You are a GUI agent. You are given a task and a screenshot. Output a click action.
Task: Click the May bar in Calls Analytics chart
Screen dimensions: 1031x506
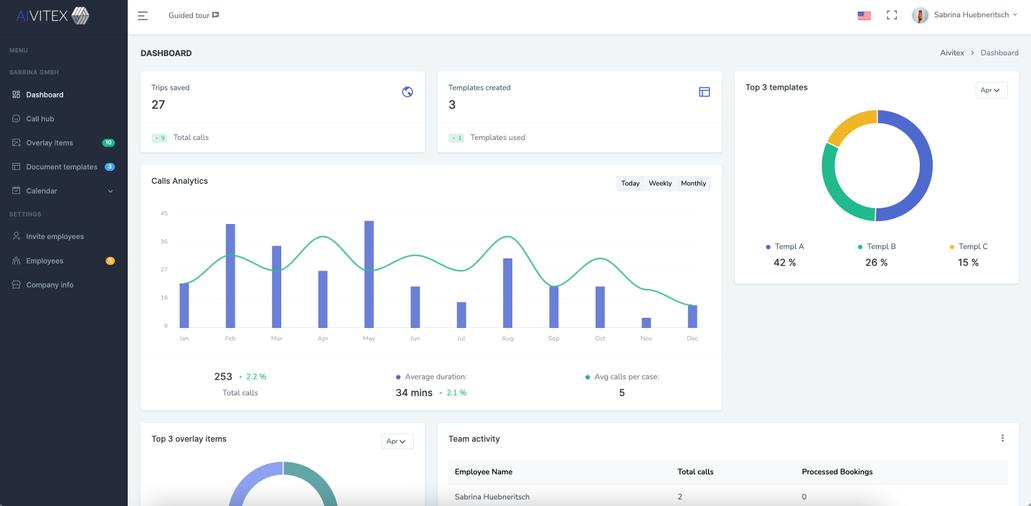pyautogui.click(x=369, y=274)
